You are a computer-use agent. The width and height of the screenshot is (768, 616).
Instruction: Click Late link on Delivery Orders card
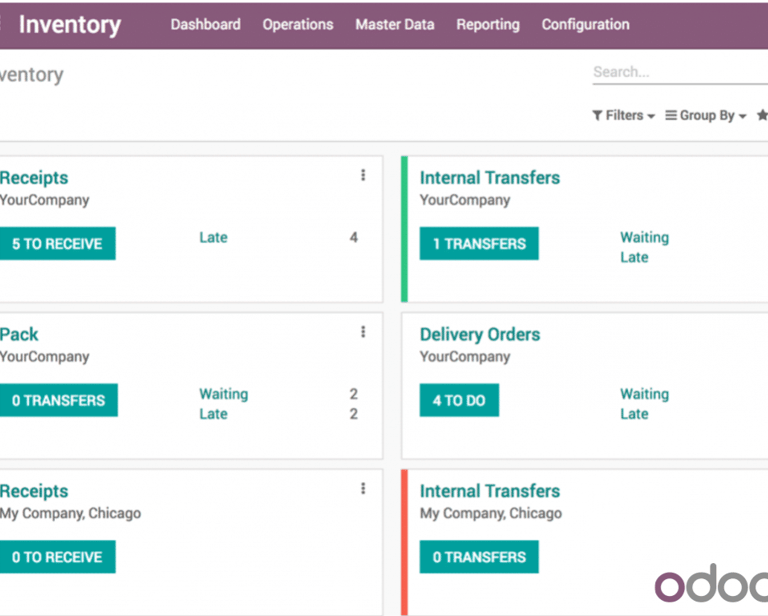[634, 414]
